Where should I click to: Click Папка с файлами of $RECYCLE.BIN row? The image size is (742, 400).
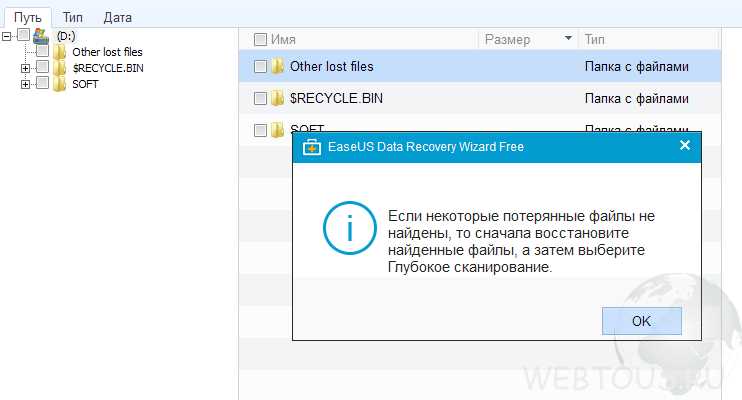[636, 99]
